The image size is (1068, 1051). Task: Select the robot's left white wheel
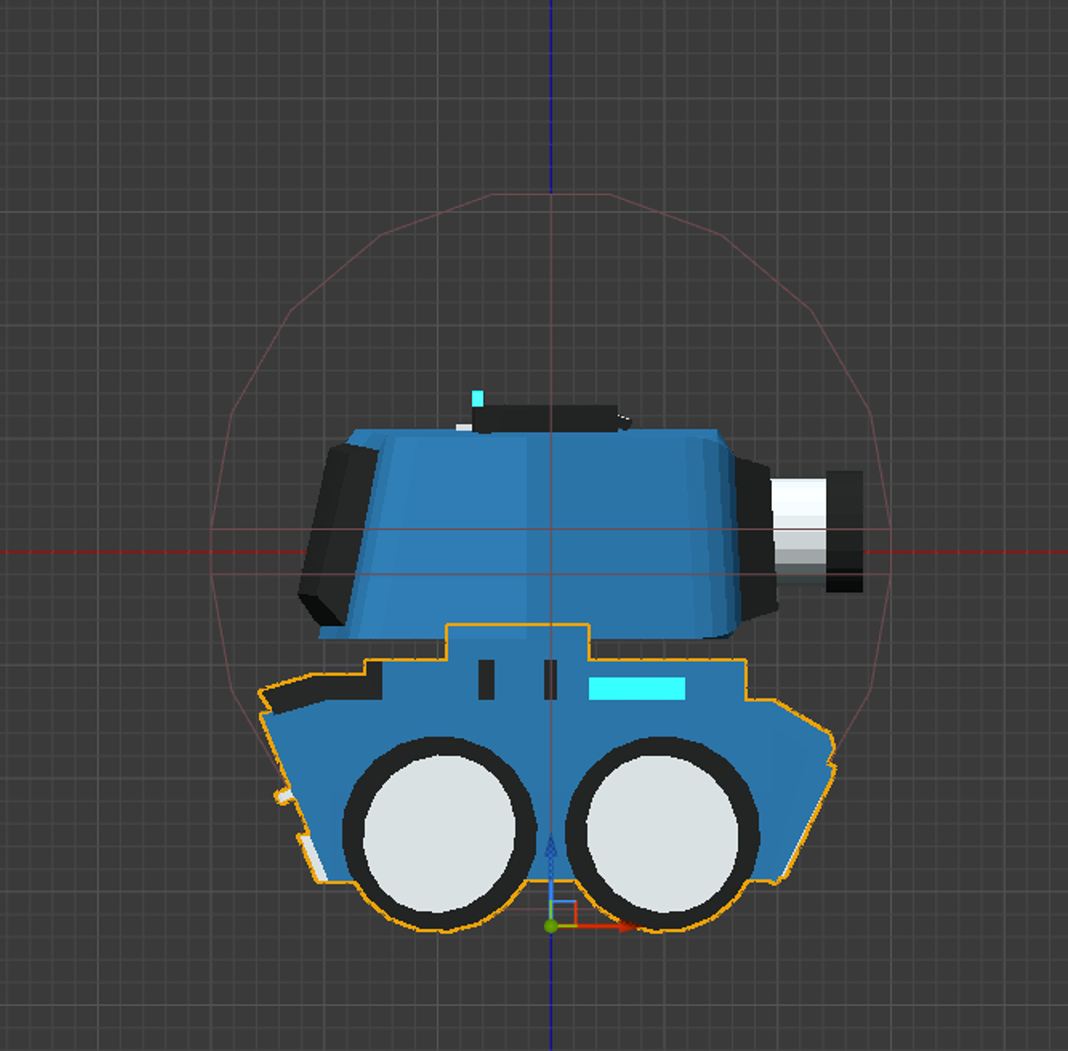click(439, 834)
